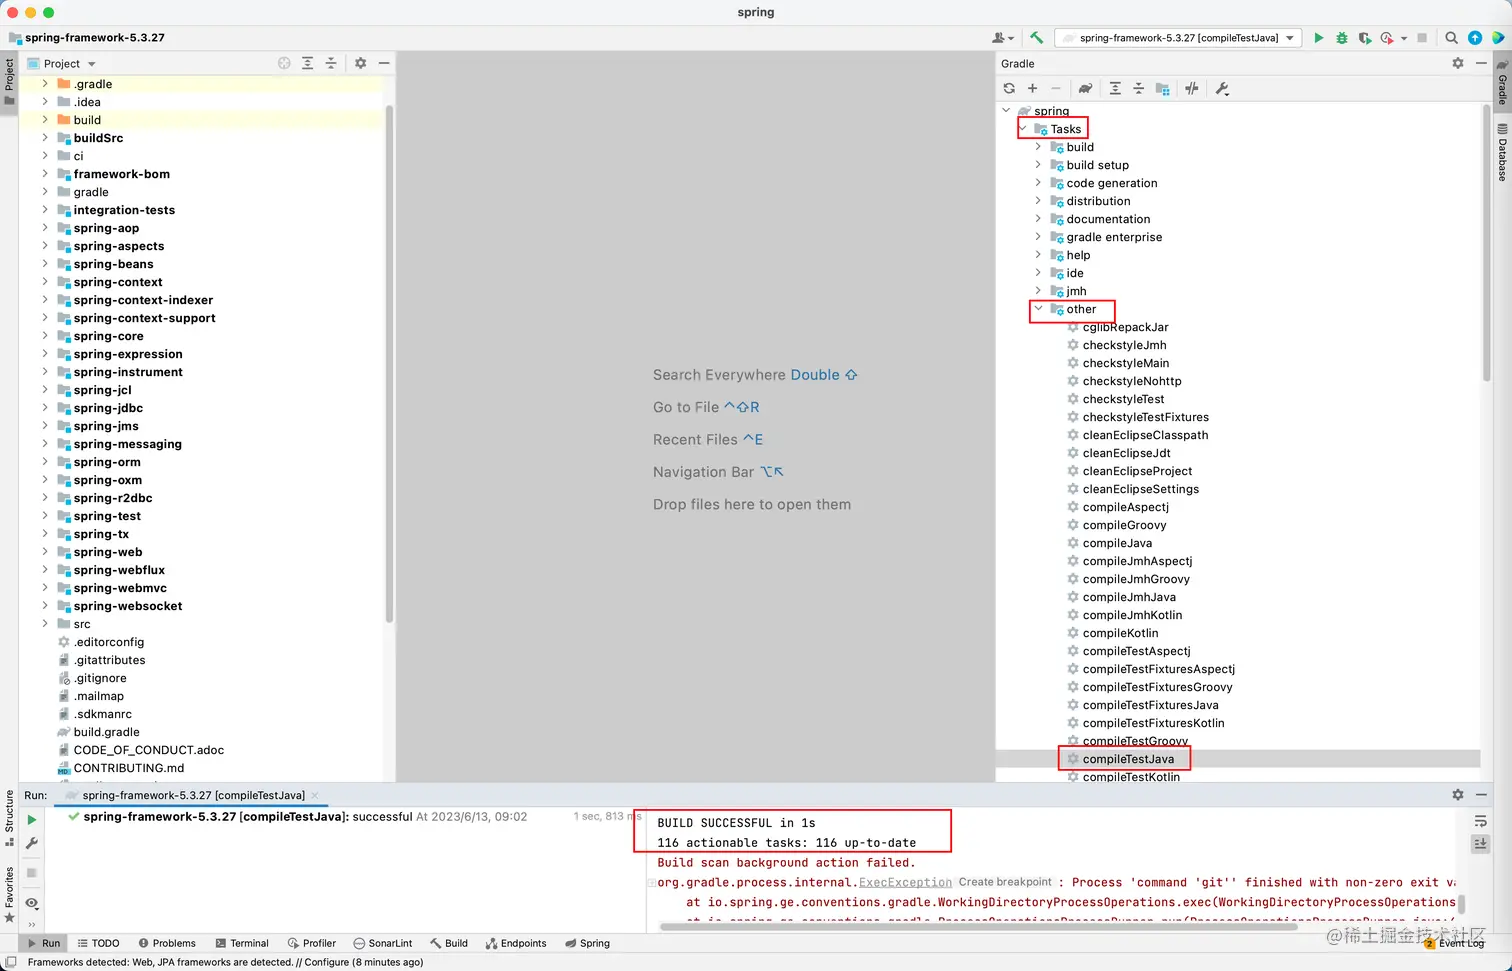Image resolution: width=1512 pixels, height=971 pixels.
Task: Run the configuration with Coverage
Action: (1365, 38)
